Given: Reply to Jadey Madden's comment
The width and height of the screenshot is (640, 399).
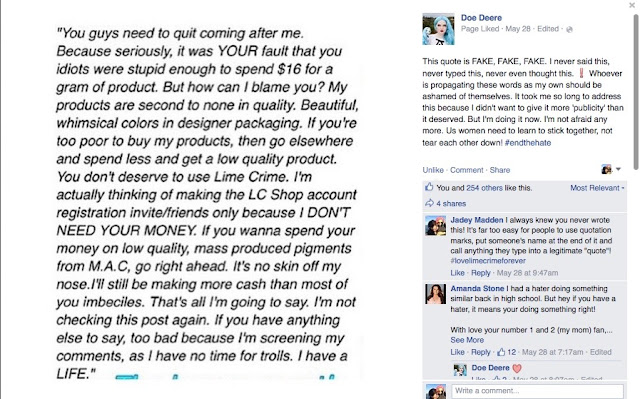Looking at the screenshot, I should pos(480,273).
